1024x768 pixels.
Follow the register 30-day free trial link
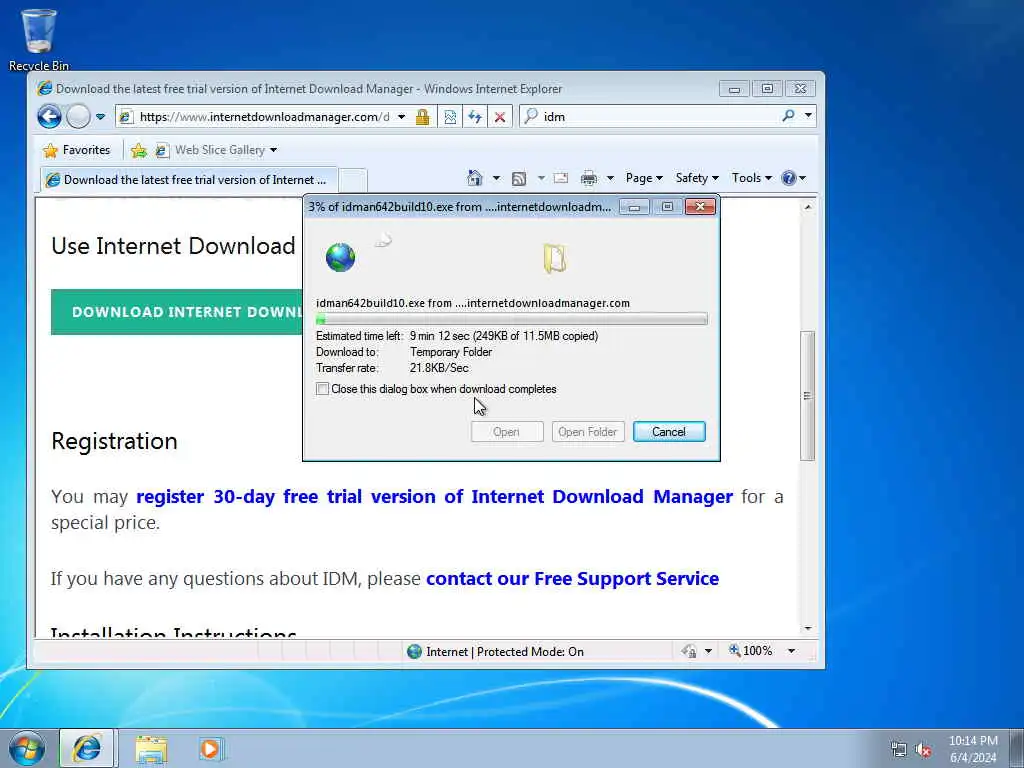pos(434,497)
